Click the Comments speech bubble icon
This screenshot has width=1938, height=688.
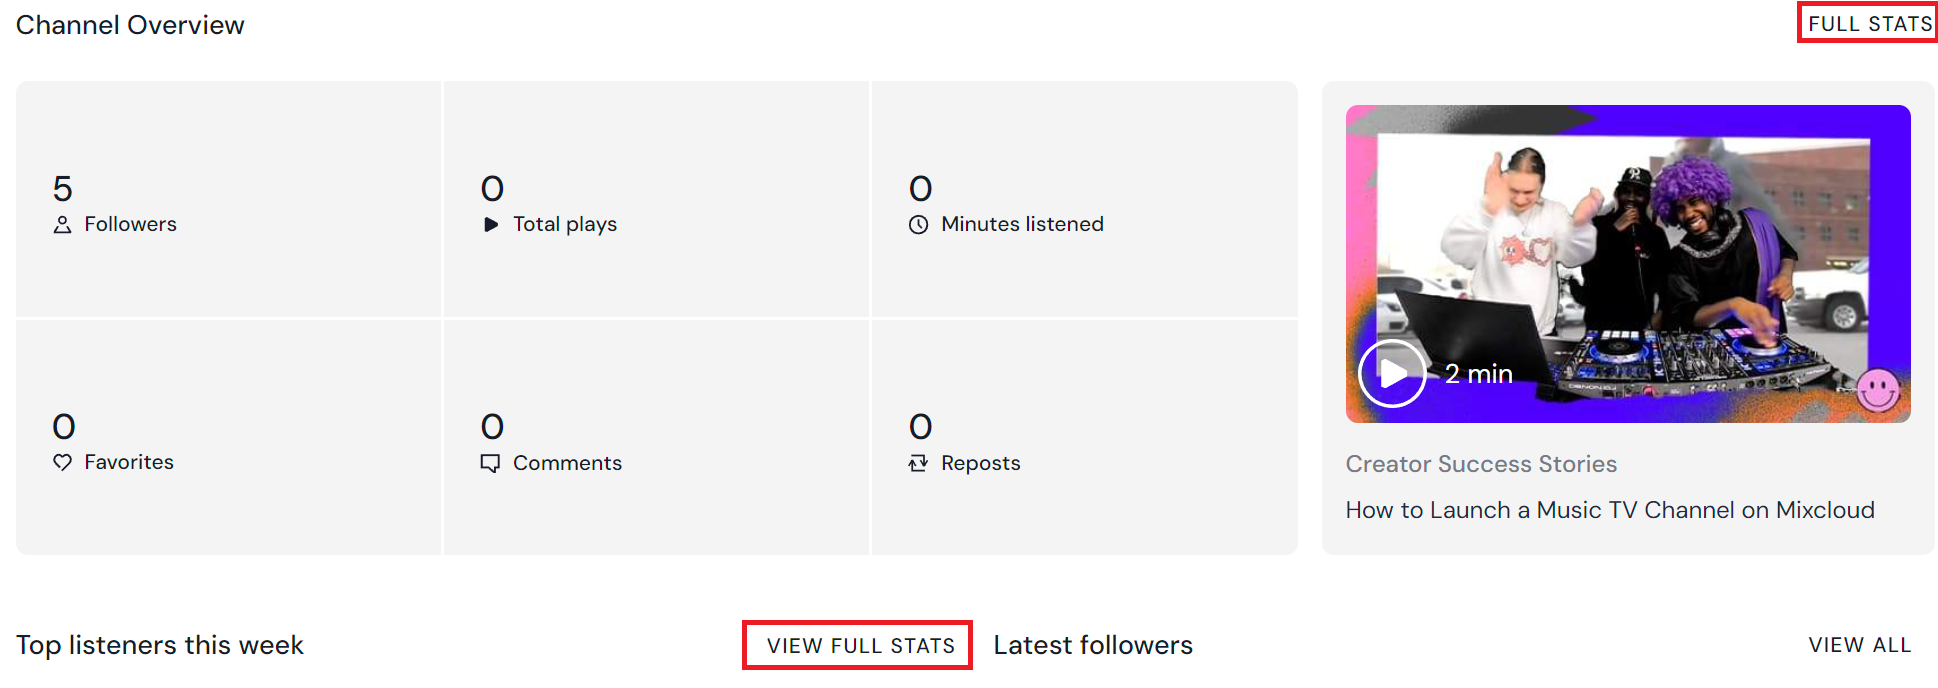pos(490,463)
